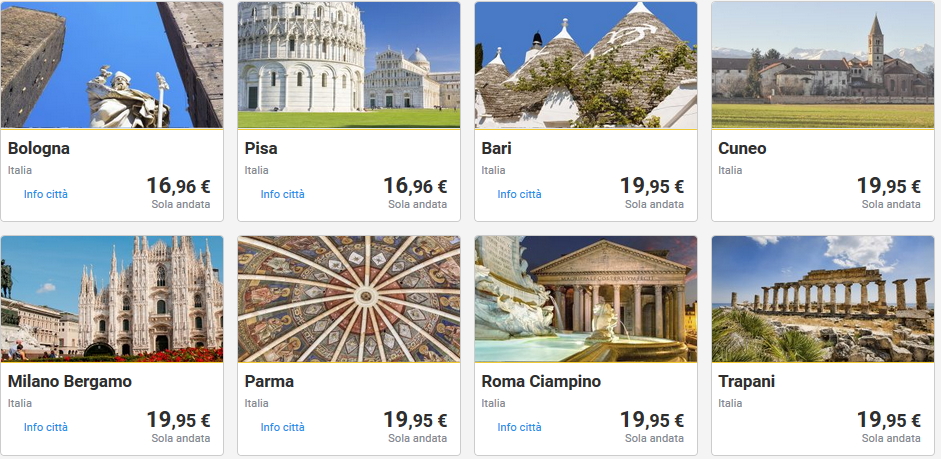Click Info città under Pisa
This screenshot has width=941, height=459.
[283, 194]
